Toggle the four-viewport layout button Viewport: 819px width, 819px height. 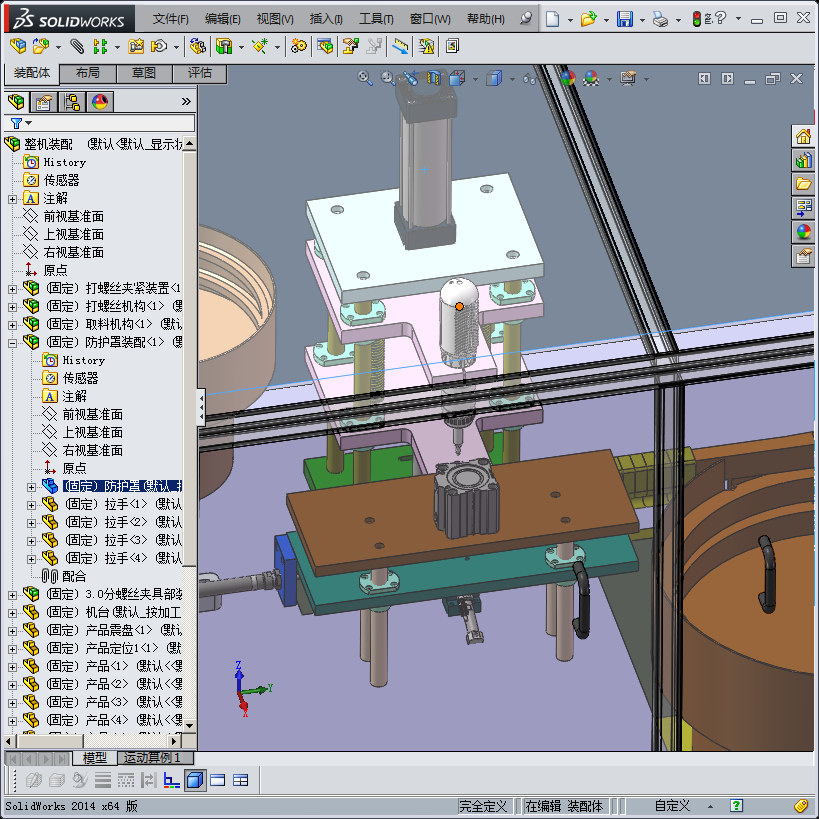pyautogui.click(x=240, y=780)
